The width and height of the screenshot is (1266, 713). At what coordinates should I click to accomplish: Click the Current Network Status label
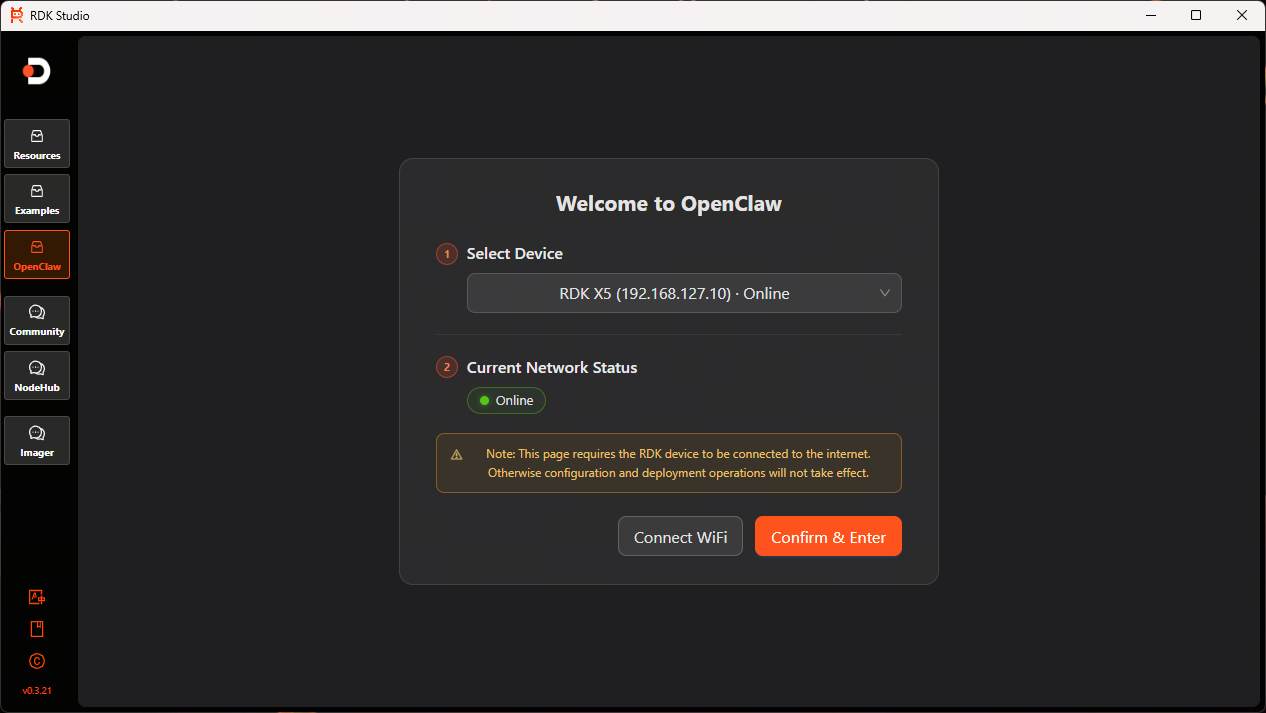[552, 367]
